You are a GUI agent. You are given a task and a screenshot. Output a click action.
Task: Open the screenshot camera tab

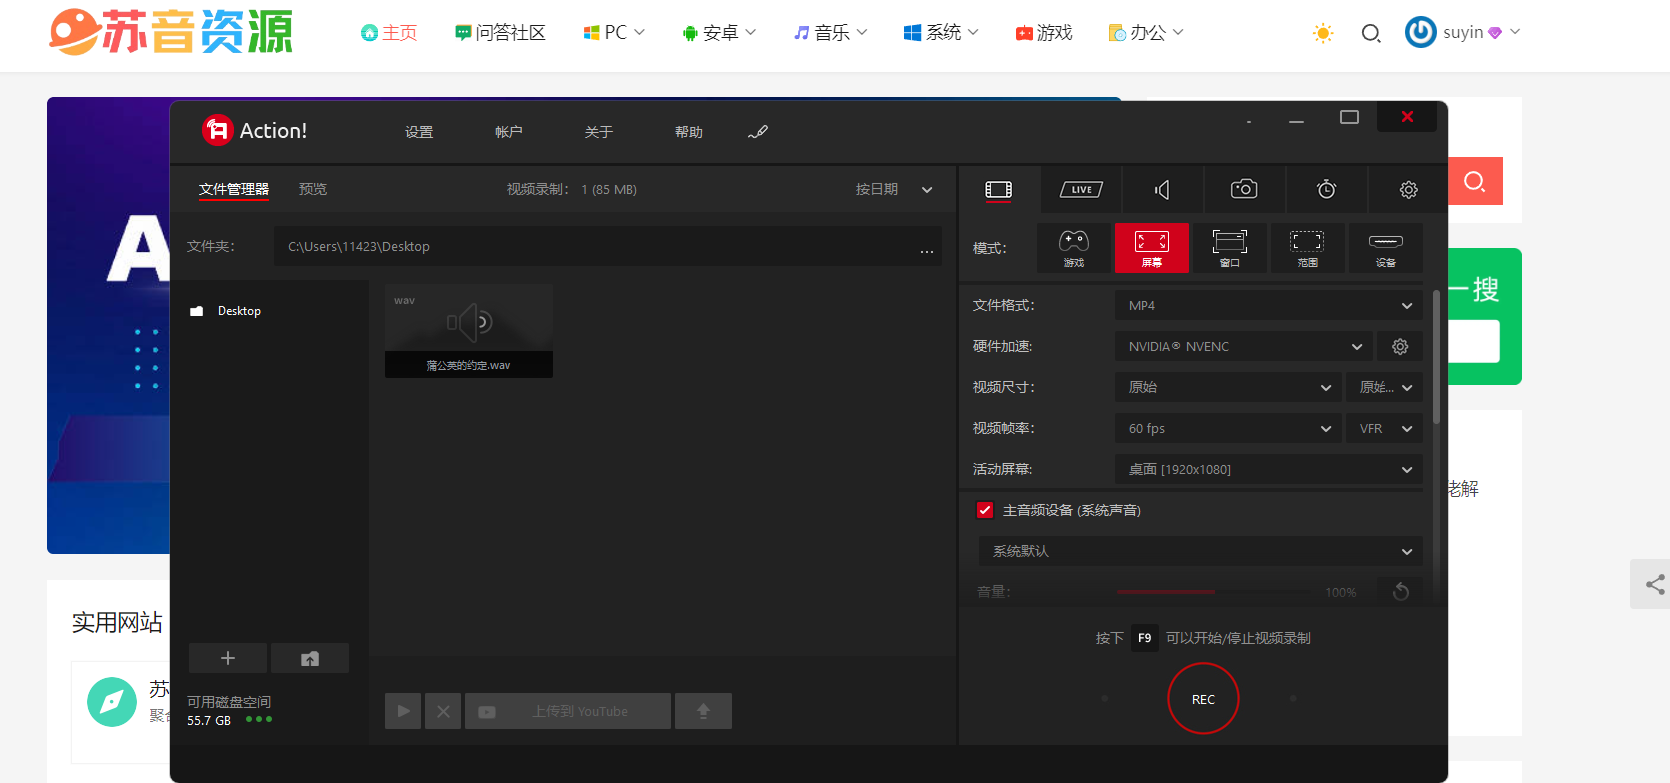click(1244, 189)
